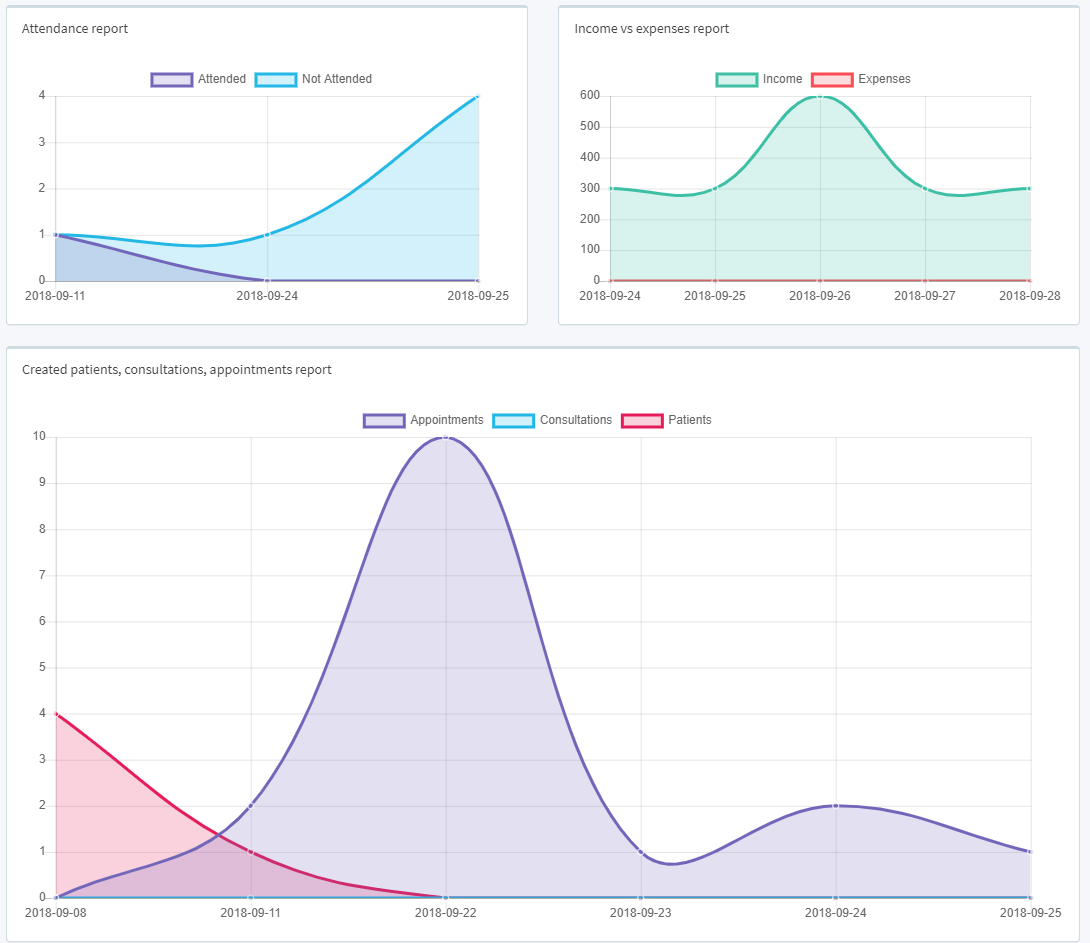The width and height of the screenshot is (1090, 943).
Task: Click the 200 y-axis value
Action: point(590,219)
